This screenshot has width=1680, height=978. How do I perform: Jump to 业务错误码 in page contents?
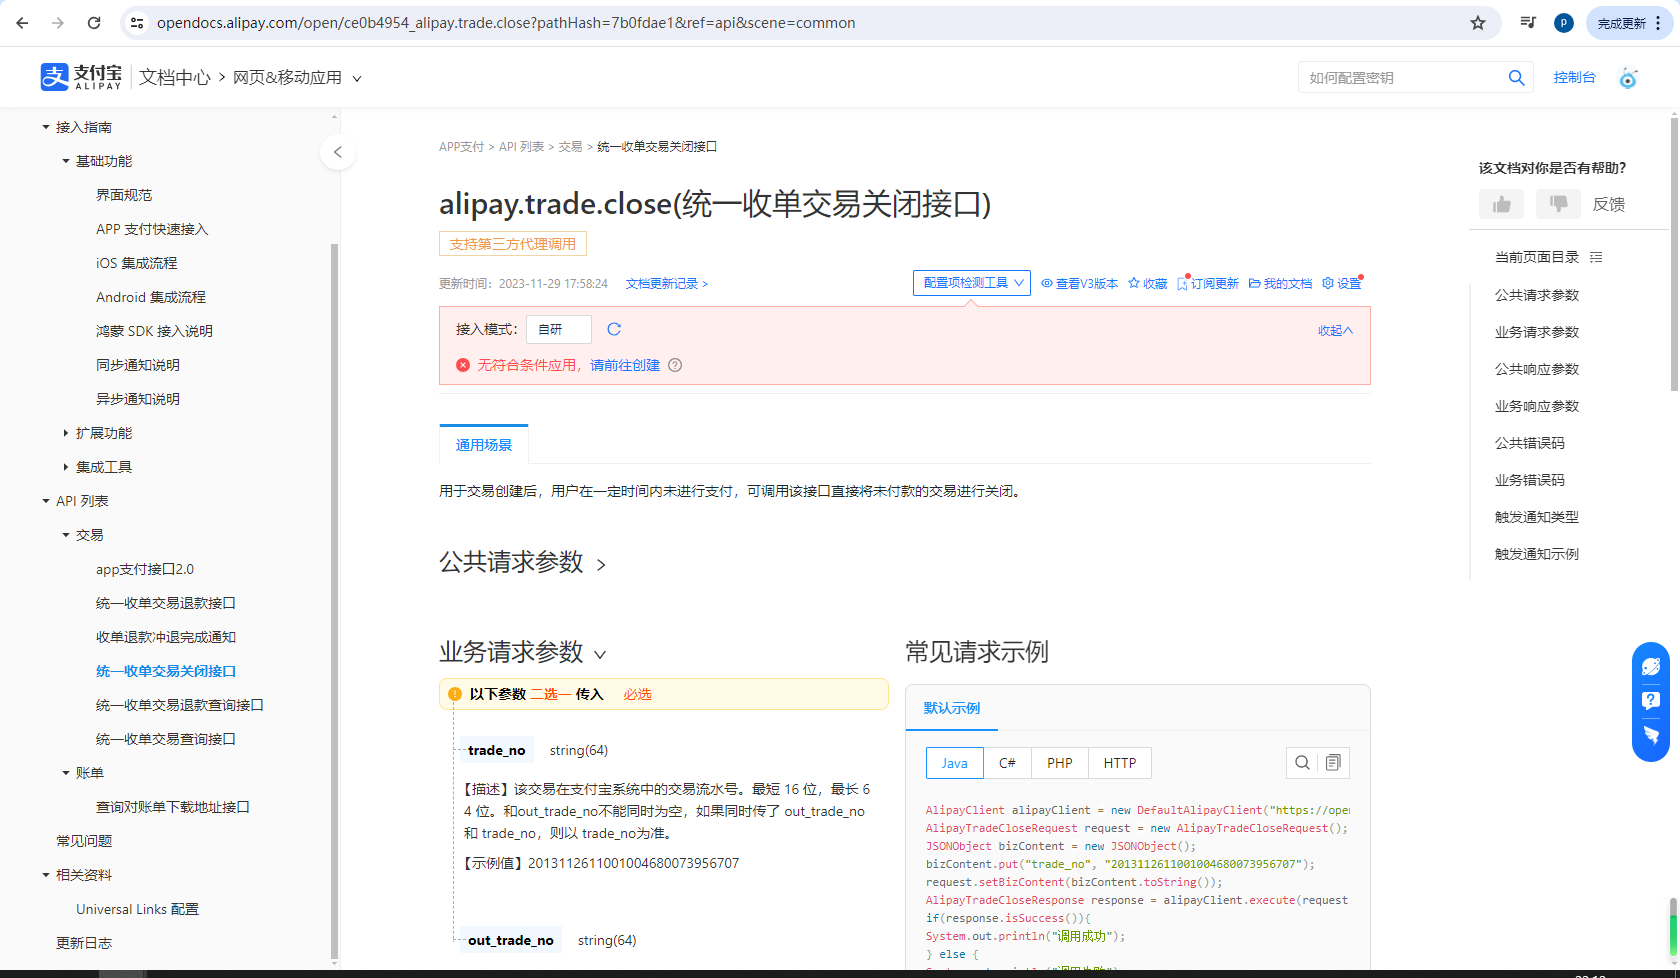click(1529, 480)
